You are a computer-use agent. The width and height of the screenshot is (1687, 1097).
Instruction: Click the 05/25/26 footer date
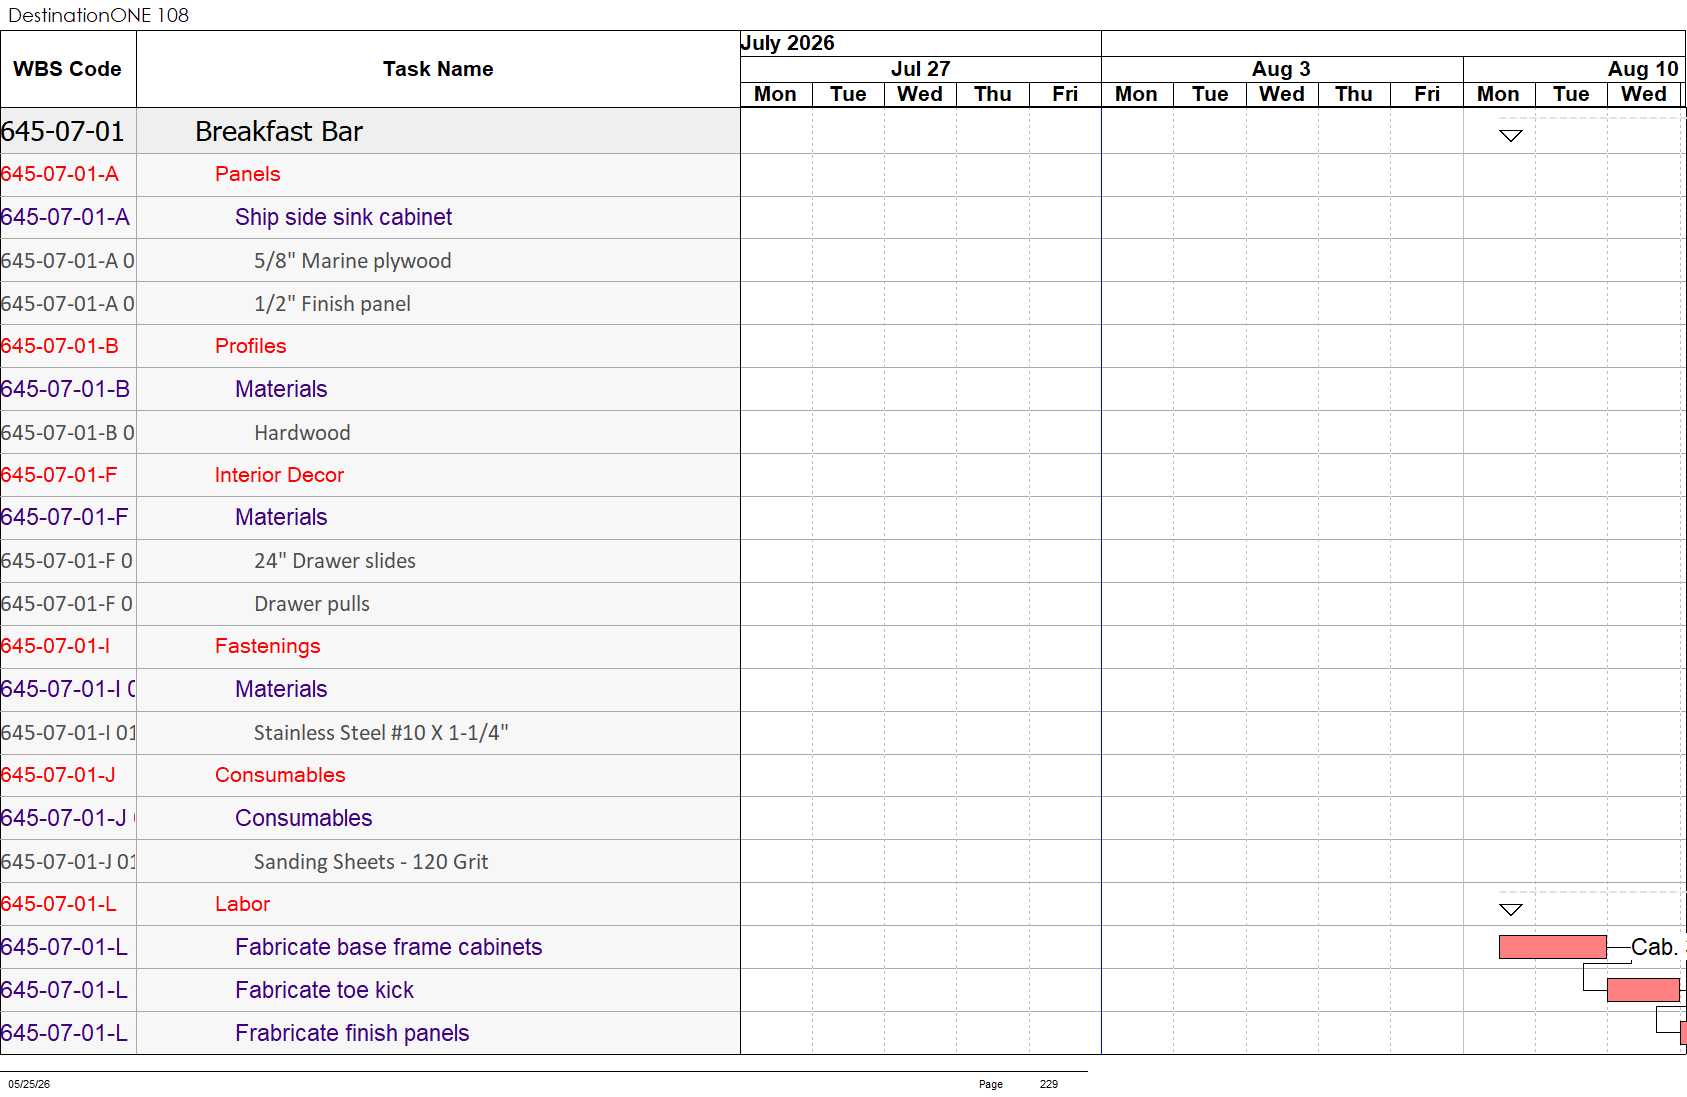[29, 1084]
